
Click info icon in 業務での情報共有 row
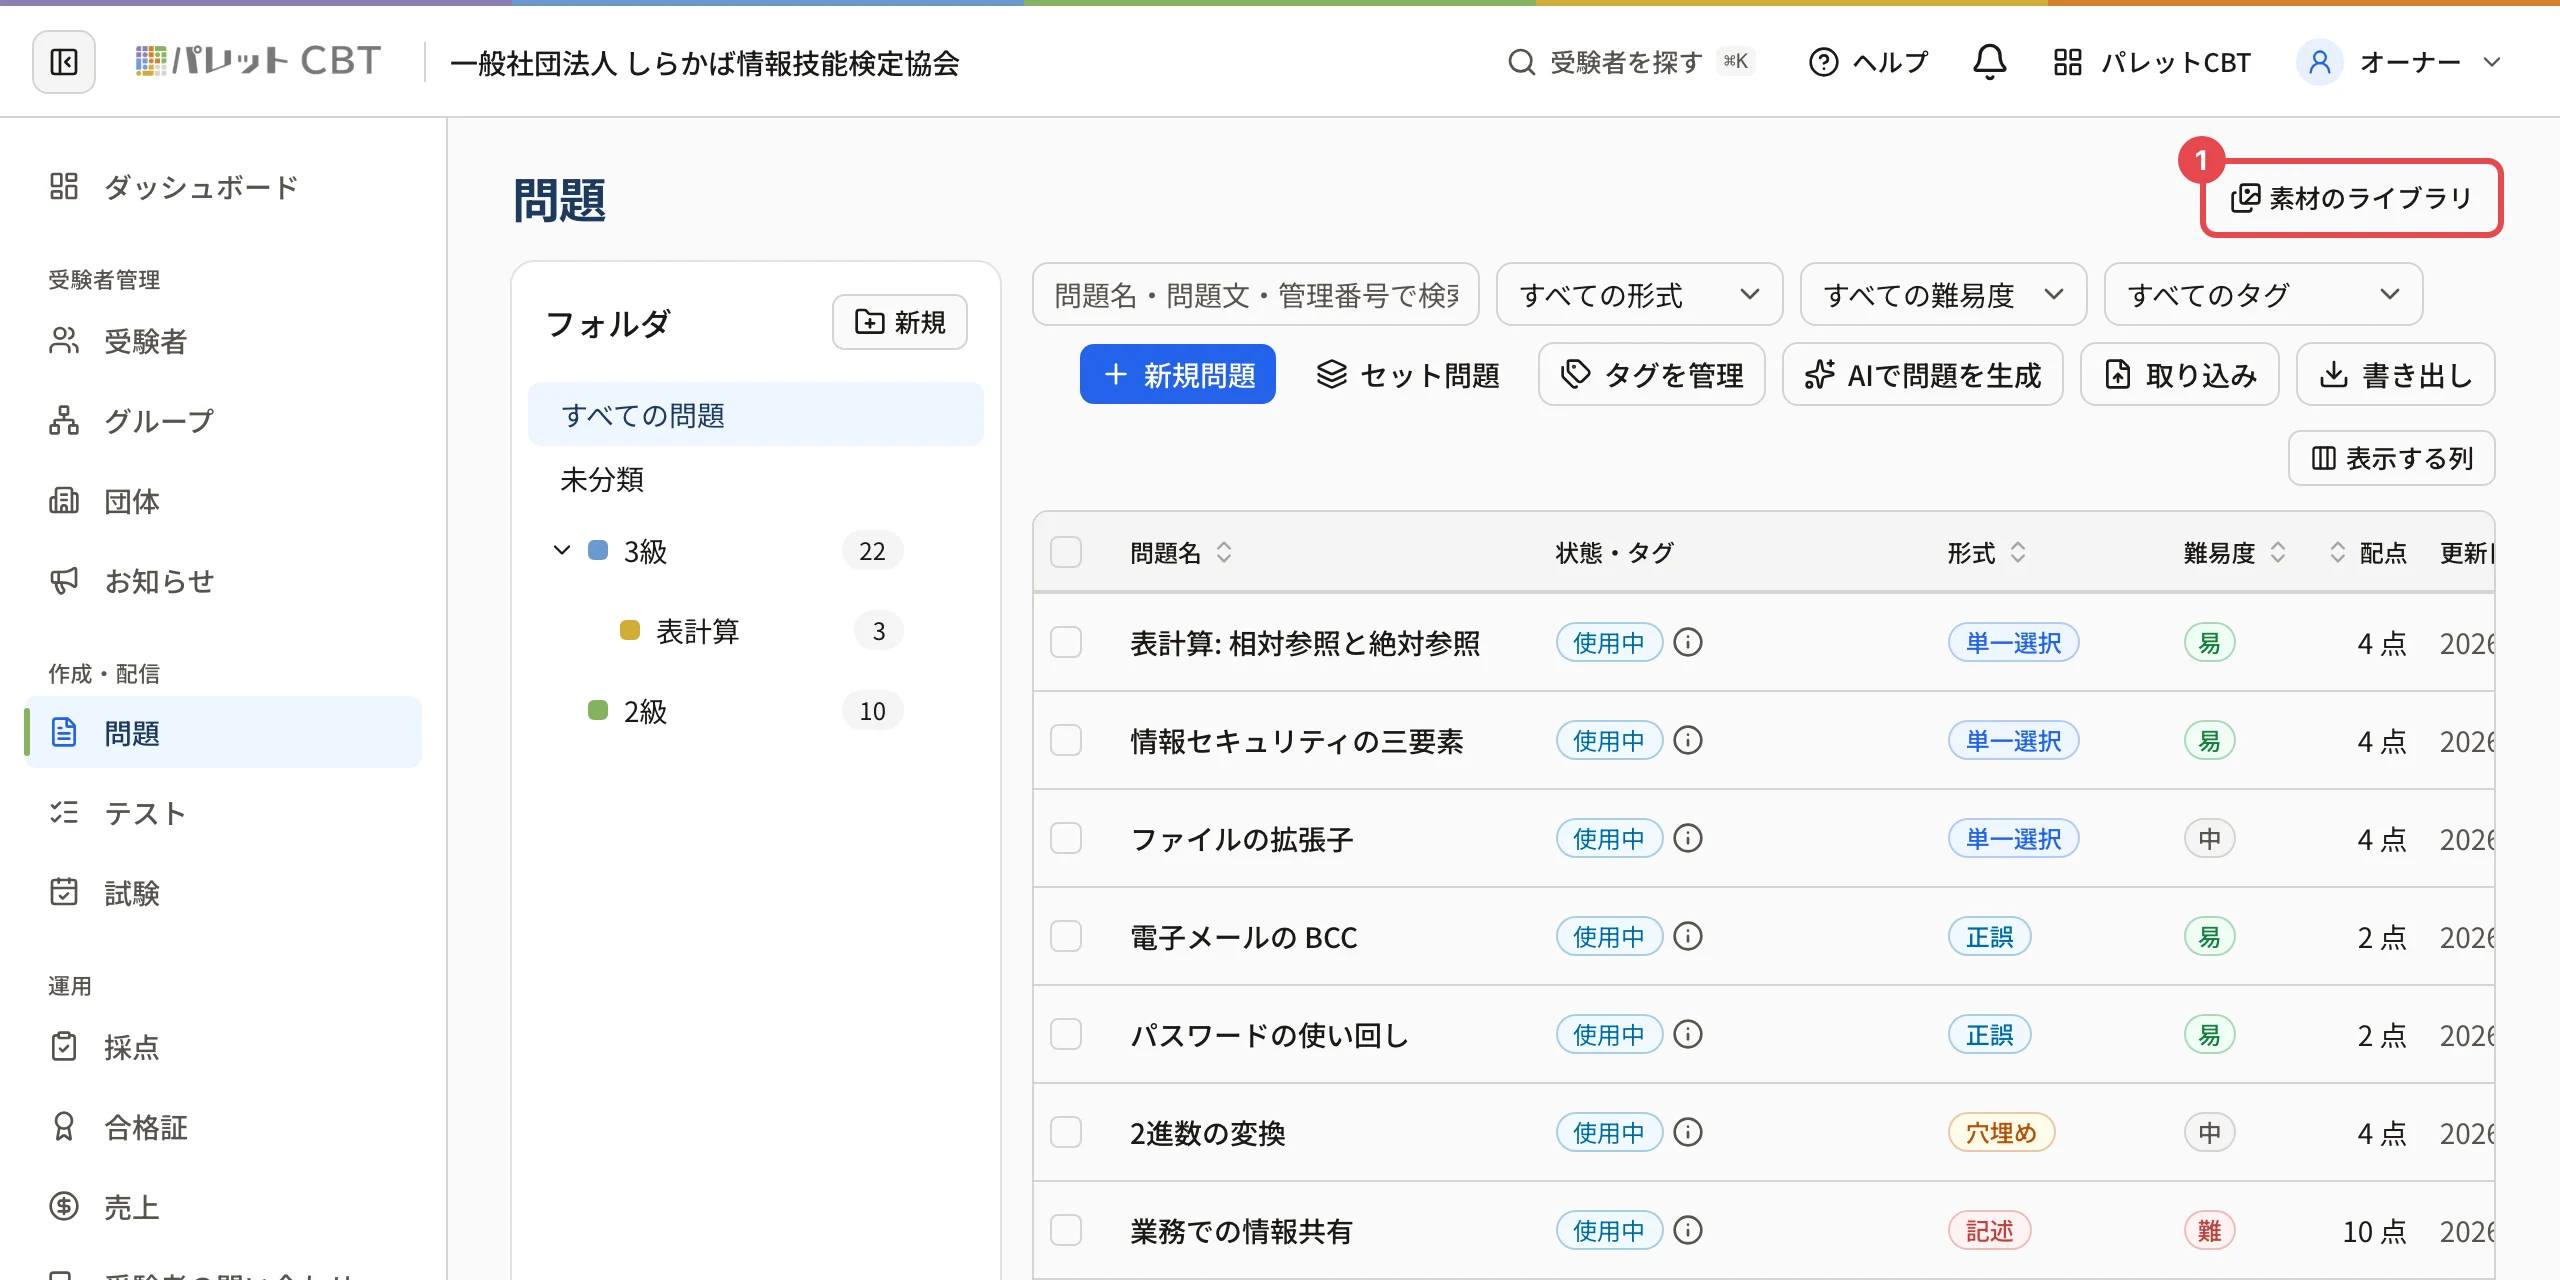coord(1688,1230)
